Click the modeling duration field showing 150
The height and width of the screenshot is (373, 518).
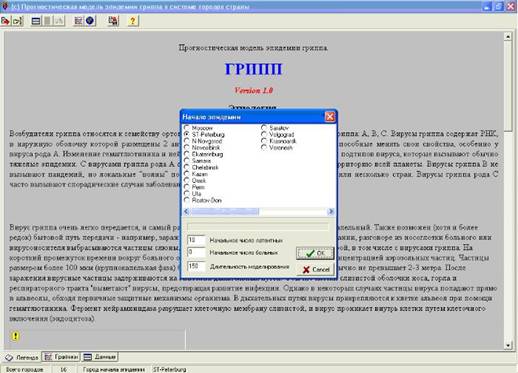tap(196, 266)
